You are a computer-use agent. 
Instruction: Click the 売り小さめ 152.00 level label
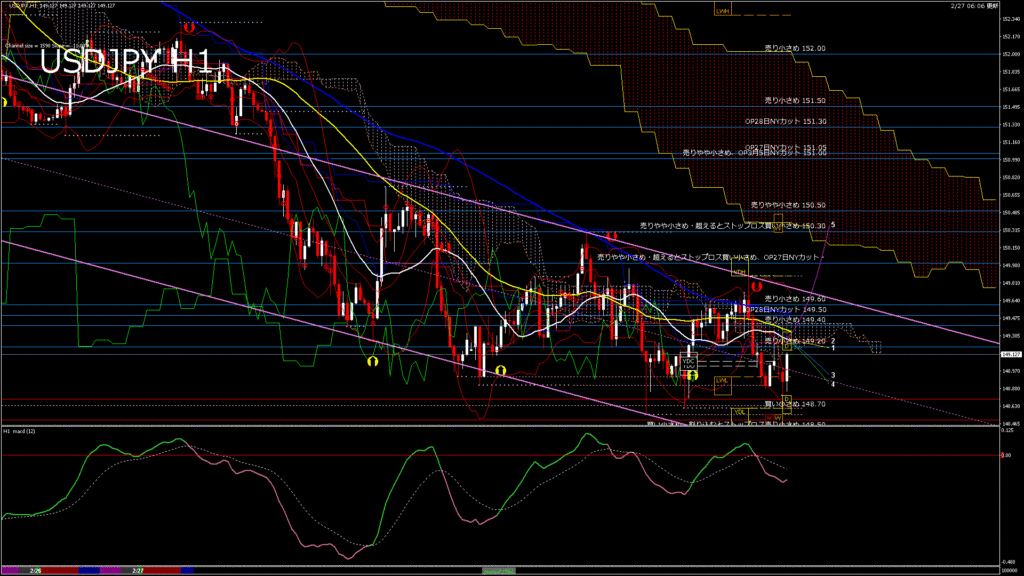pos(795,48)
